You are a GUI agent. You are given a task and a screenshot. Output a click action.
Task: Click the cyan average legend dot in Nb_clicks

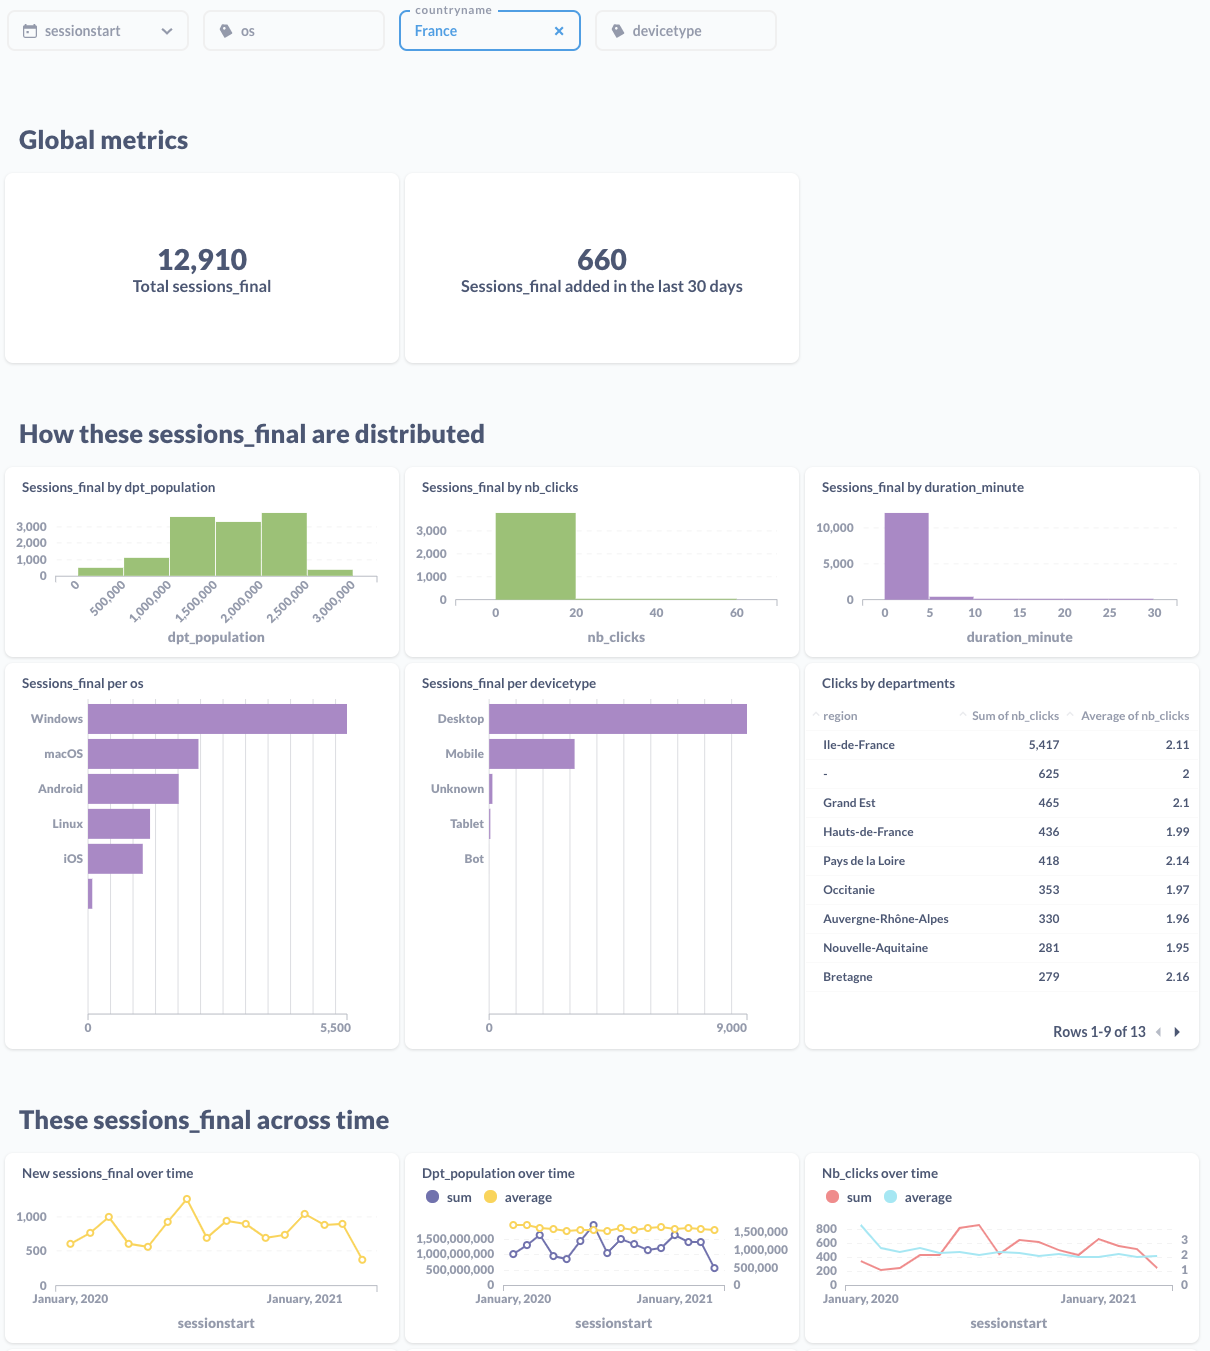click(891, 1197)
